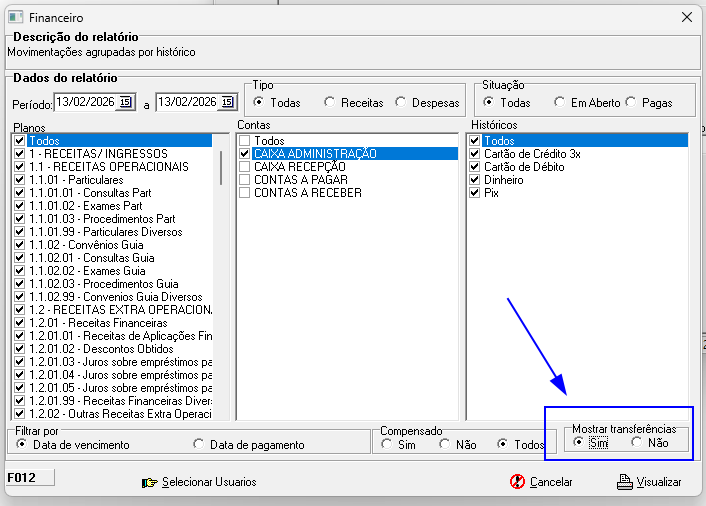Click the Visualizar printer icon
Viewport: 706px width, 506px height.
pyautogui.click(x=625, y=482)
